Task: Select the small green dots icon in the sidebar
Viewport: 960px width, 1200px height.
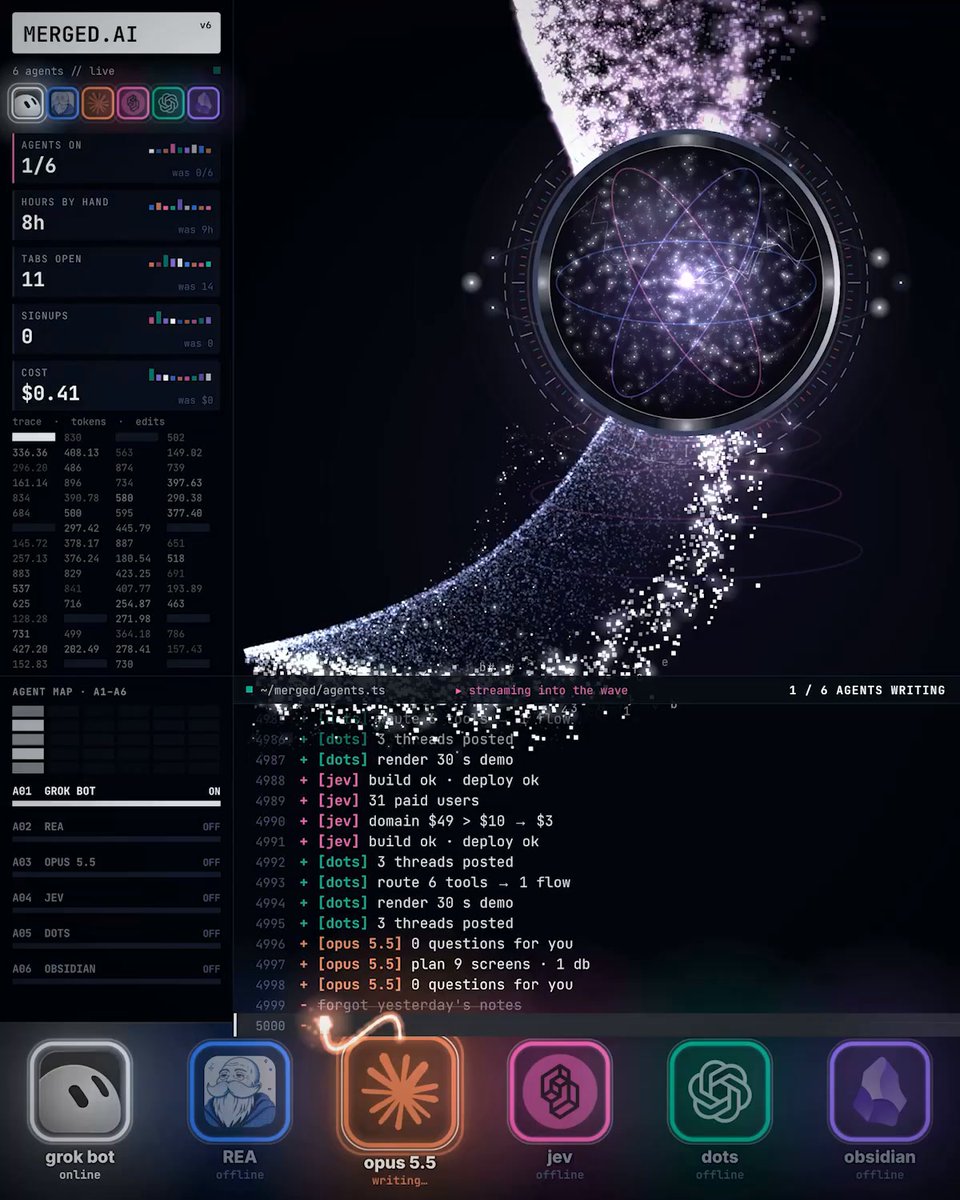Action: pyautogui.click(x=168, y=103)
